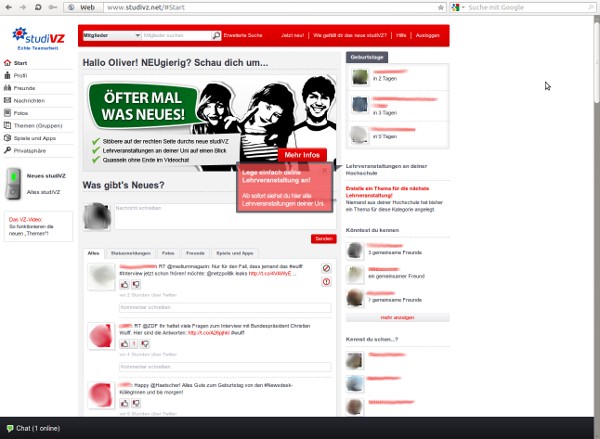600x439 pixels.
Task: Click the magnifier search icon in red bar
Action: point(216,36)
